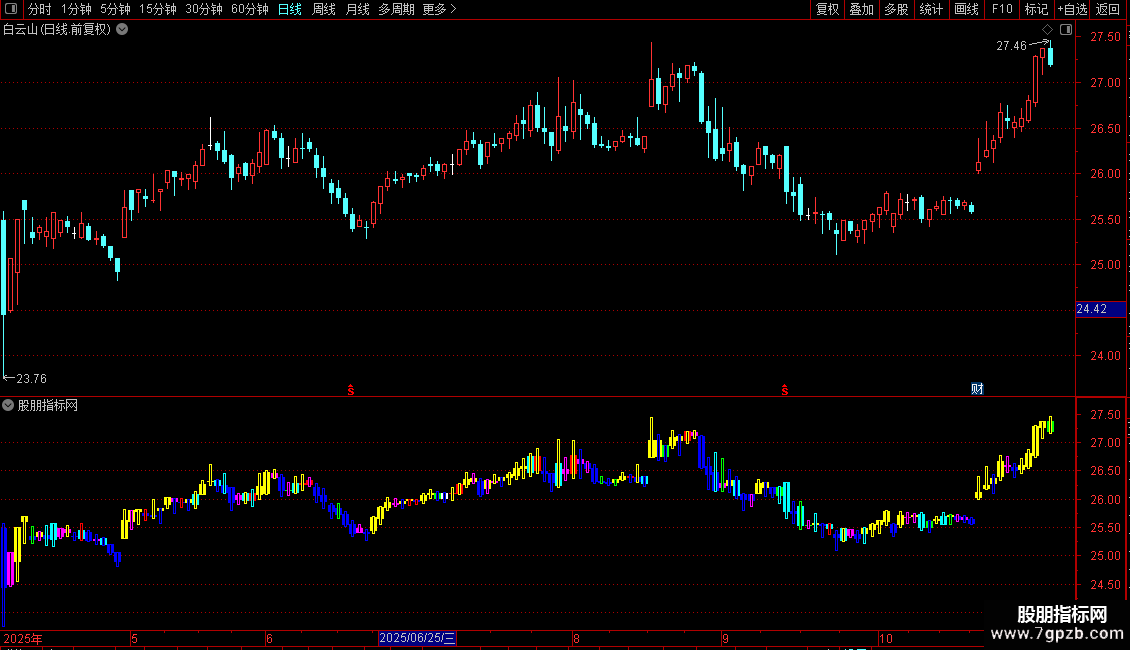Switch to 周线 weekly chart

324,9
